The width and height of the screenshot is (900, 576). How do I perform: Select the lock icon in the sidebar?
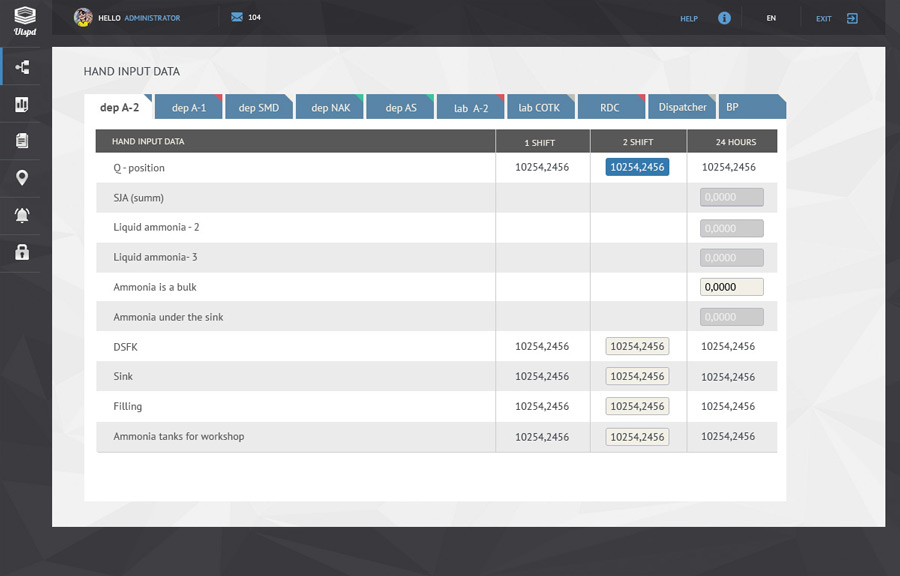pos(22,253)
